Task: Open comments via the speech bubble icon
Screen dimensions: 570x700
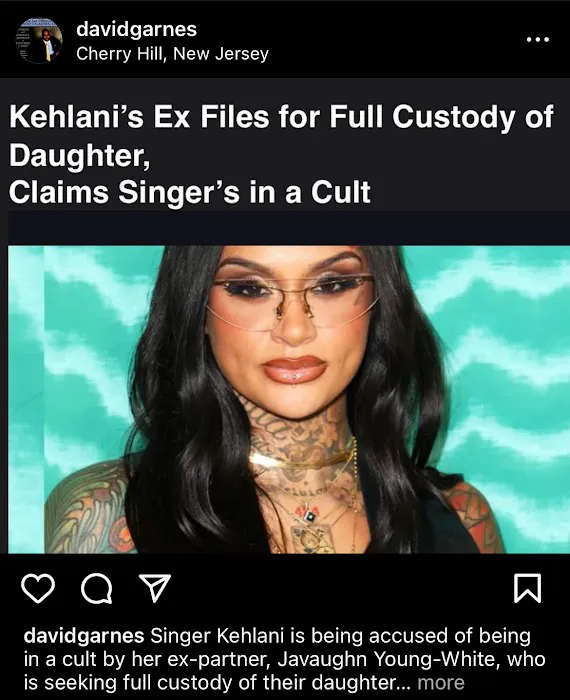Action: tap(96, 588)
